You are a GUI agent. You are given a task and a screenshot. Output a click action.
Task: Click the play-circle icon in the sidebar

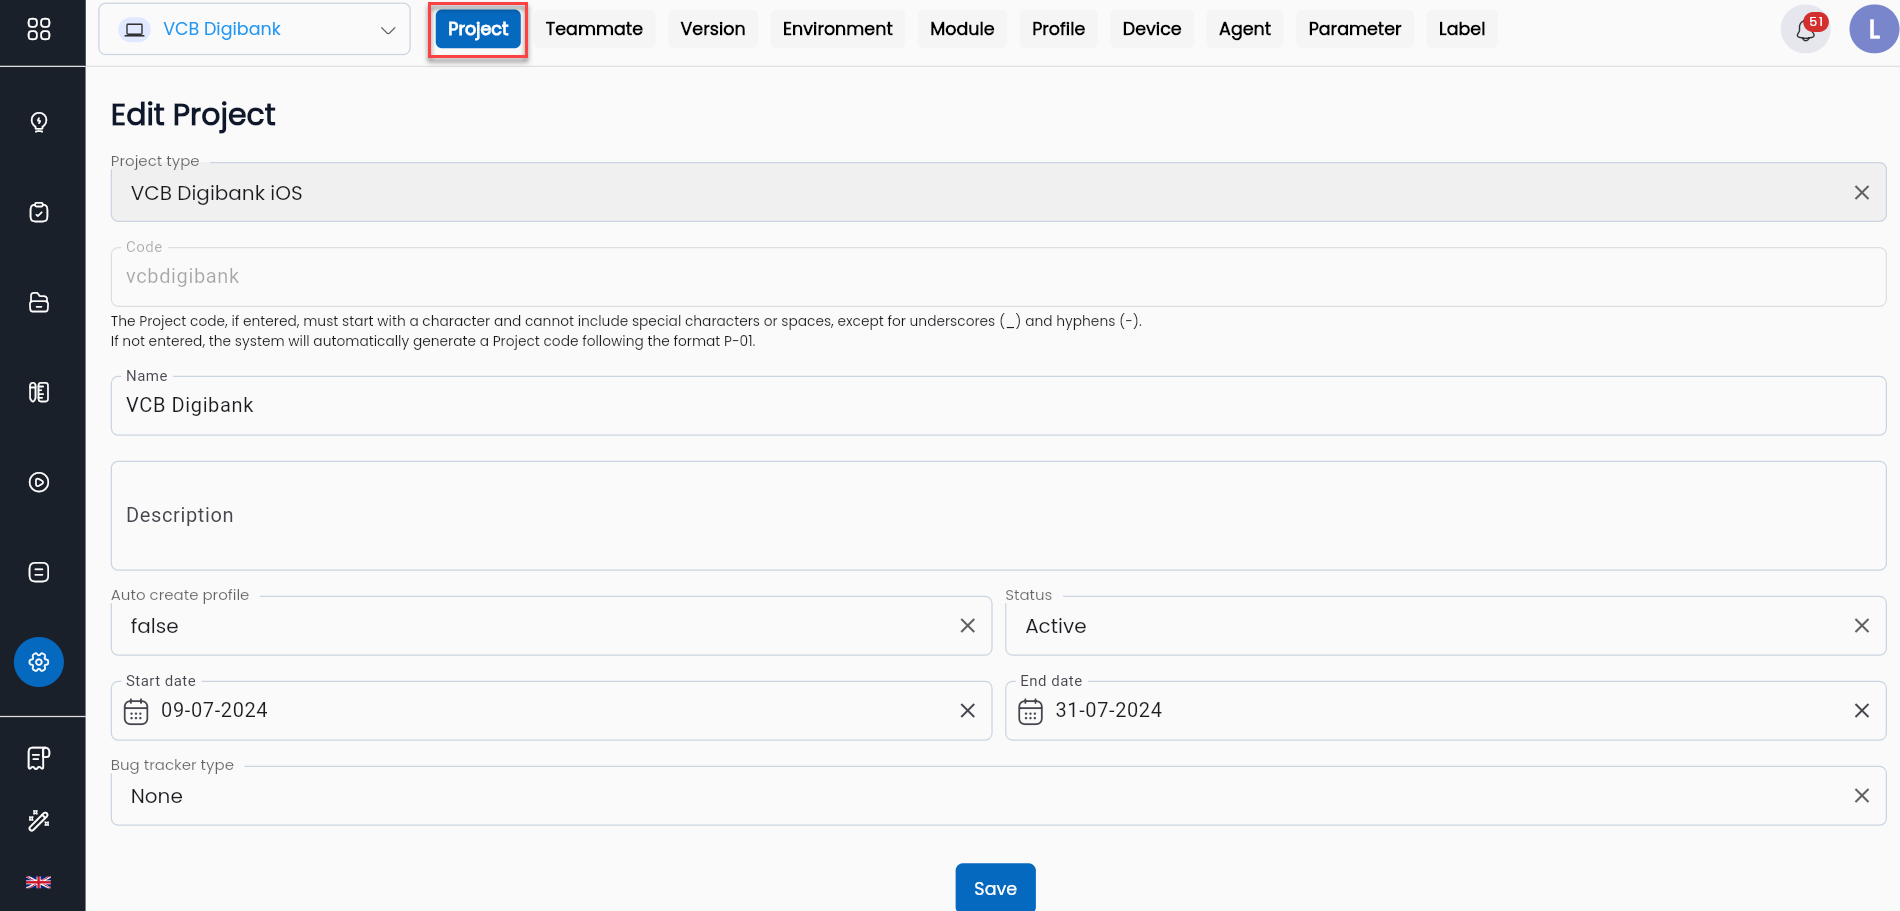pyautogui.click(x=39, y=482)
